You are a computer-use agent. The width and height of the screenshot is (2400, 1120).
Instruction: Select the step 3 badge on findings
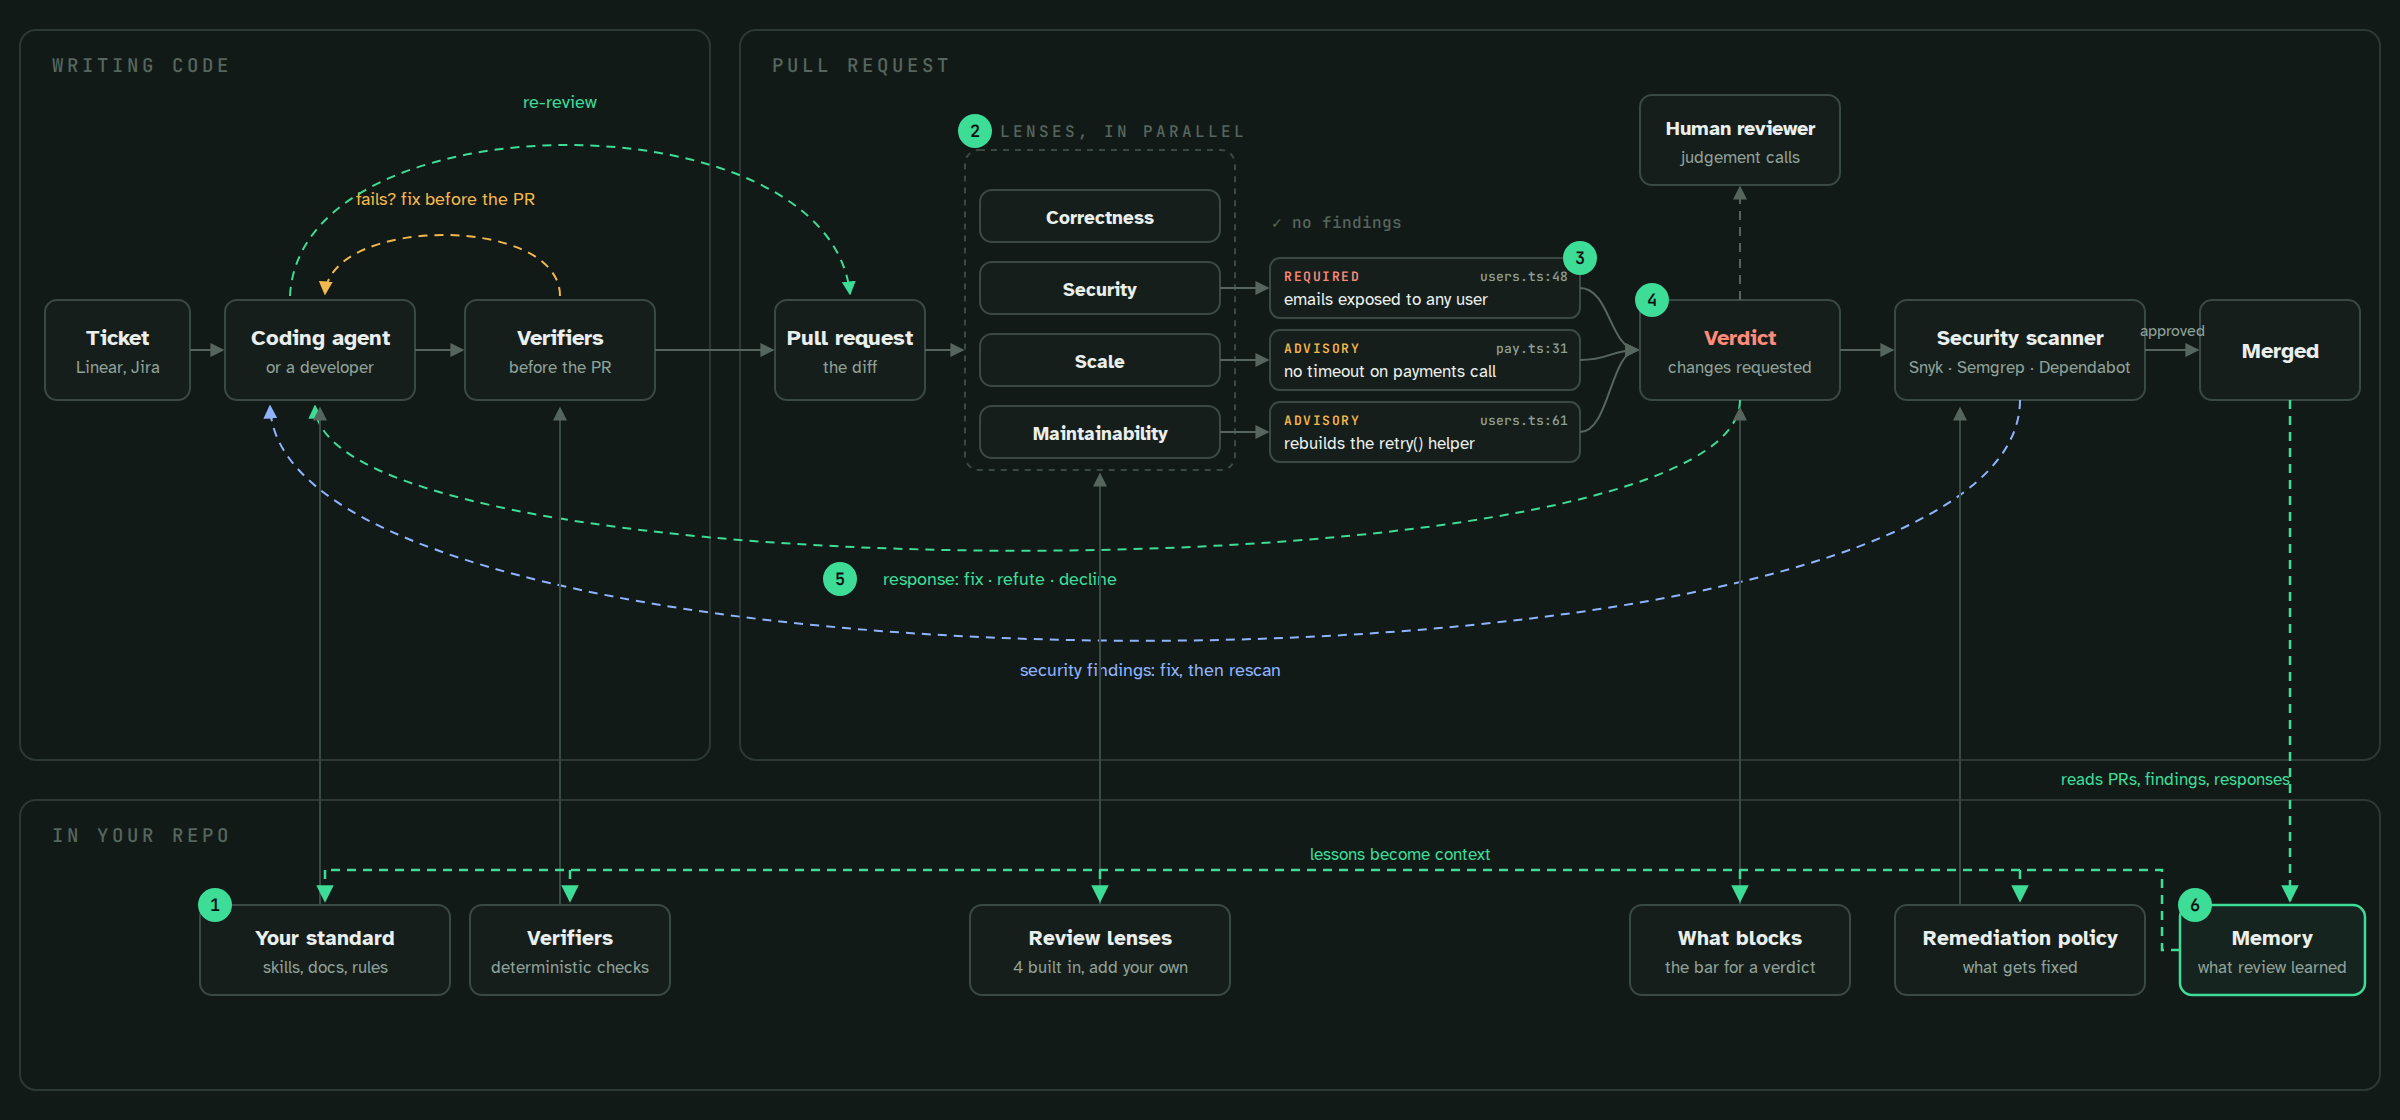click(1580, 258)
